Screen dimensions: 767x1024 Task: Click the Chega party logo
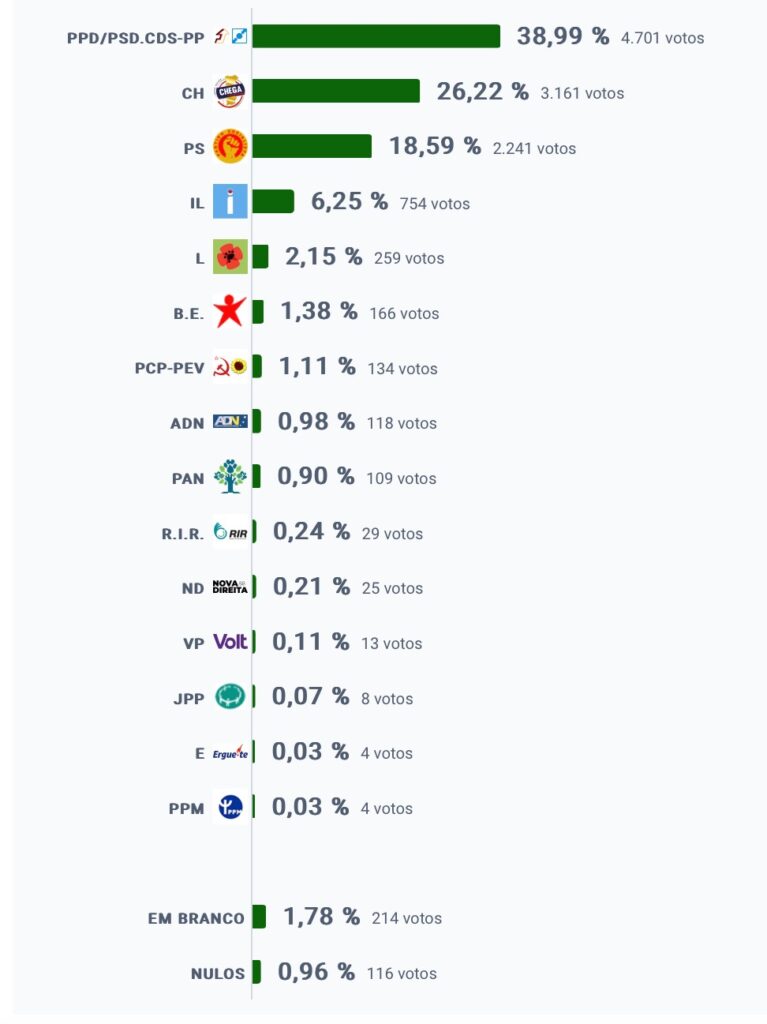click(230, 92)
